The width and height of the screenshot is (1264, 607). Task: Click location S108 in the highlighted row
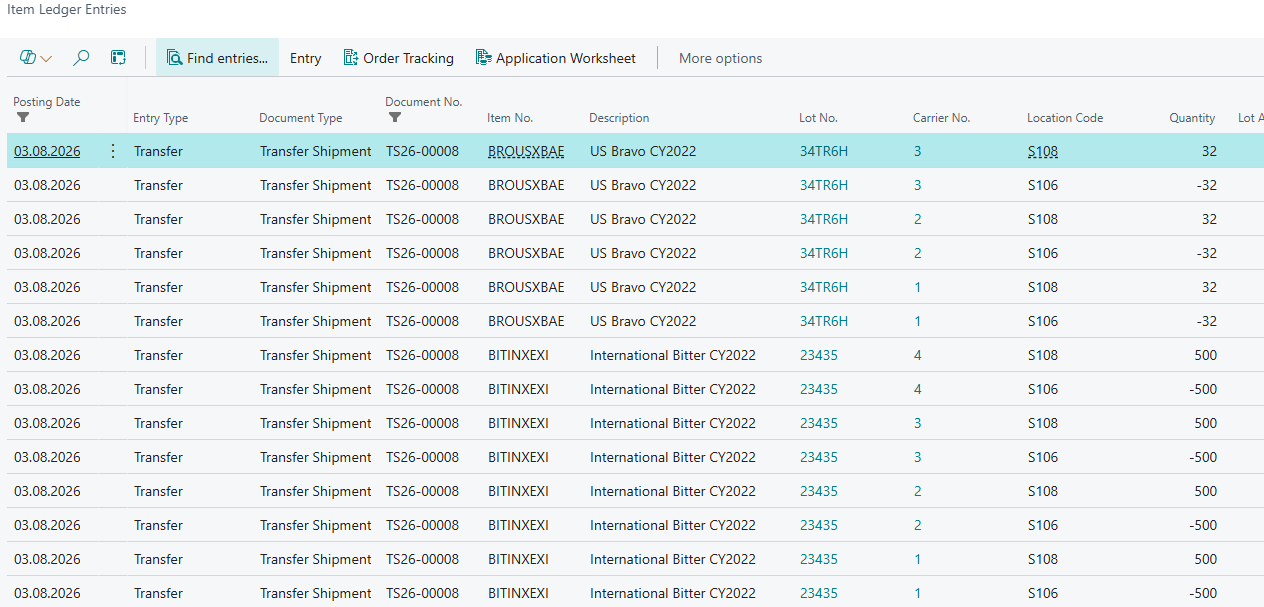point(1043,152)
